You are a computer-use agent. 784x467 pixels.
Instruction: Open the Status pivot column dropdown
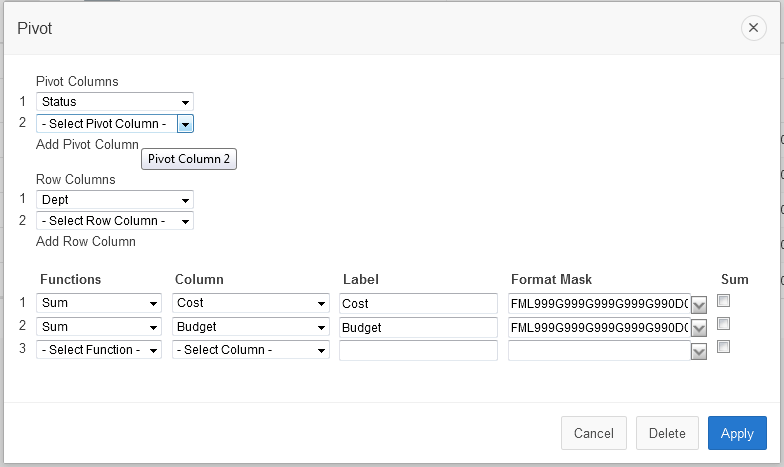pyautogui.click(x=115, y=102)
